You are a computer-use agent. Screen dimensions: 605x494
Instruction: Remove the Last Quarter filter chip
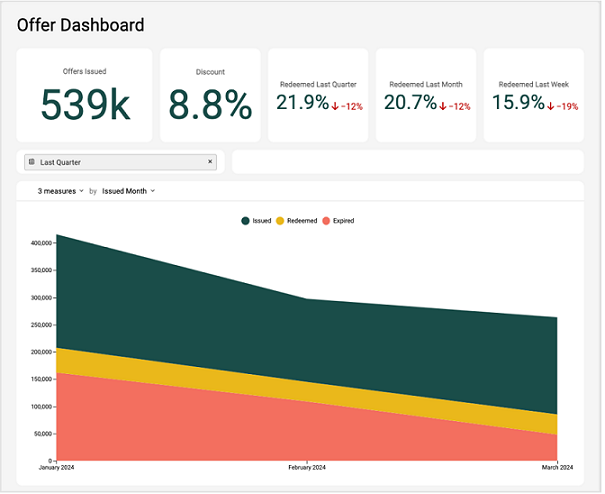point(210,162)
